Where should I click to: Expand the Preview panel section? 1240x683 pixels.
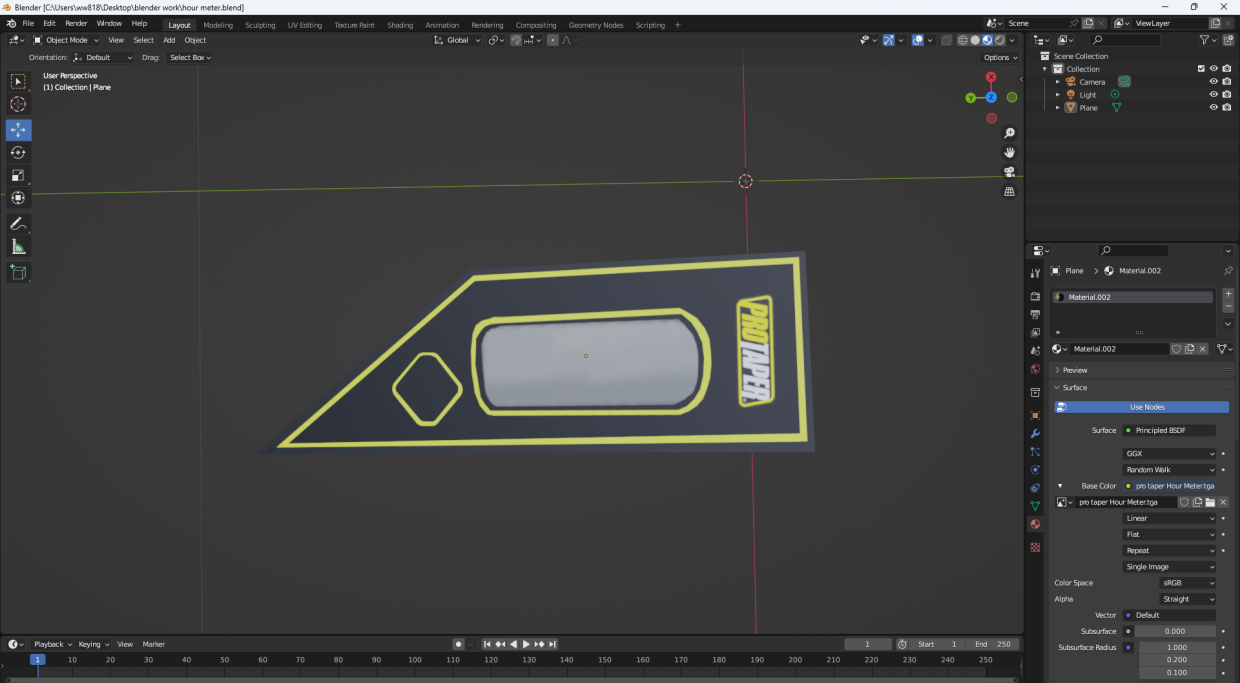tap(1075, 370)
